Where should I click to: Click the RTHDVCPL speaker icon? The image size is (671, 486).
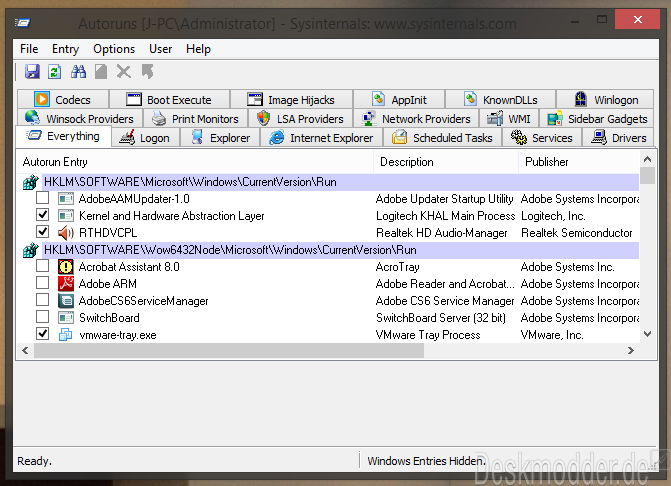[x=65, y=233]
